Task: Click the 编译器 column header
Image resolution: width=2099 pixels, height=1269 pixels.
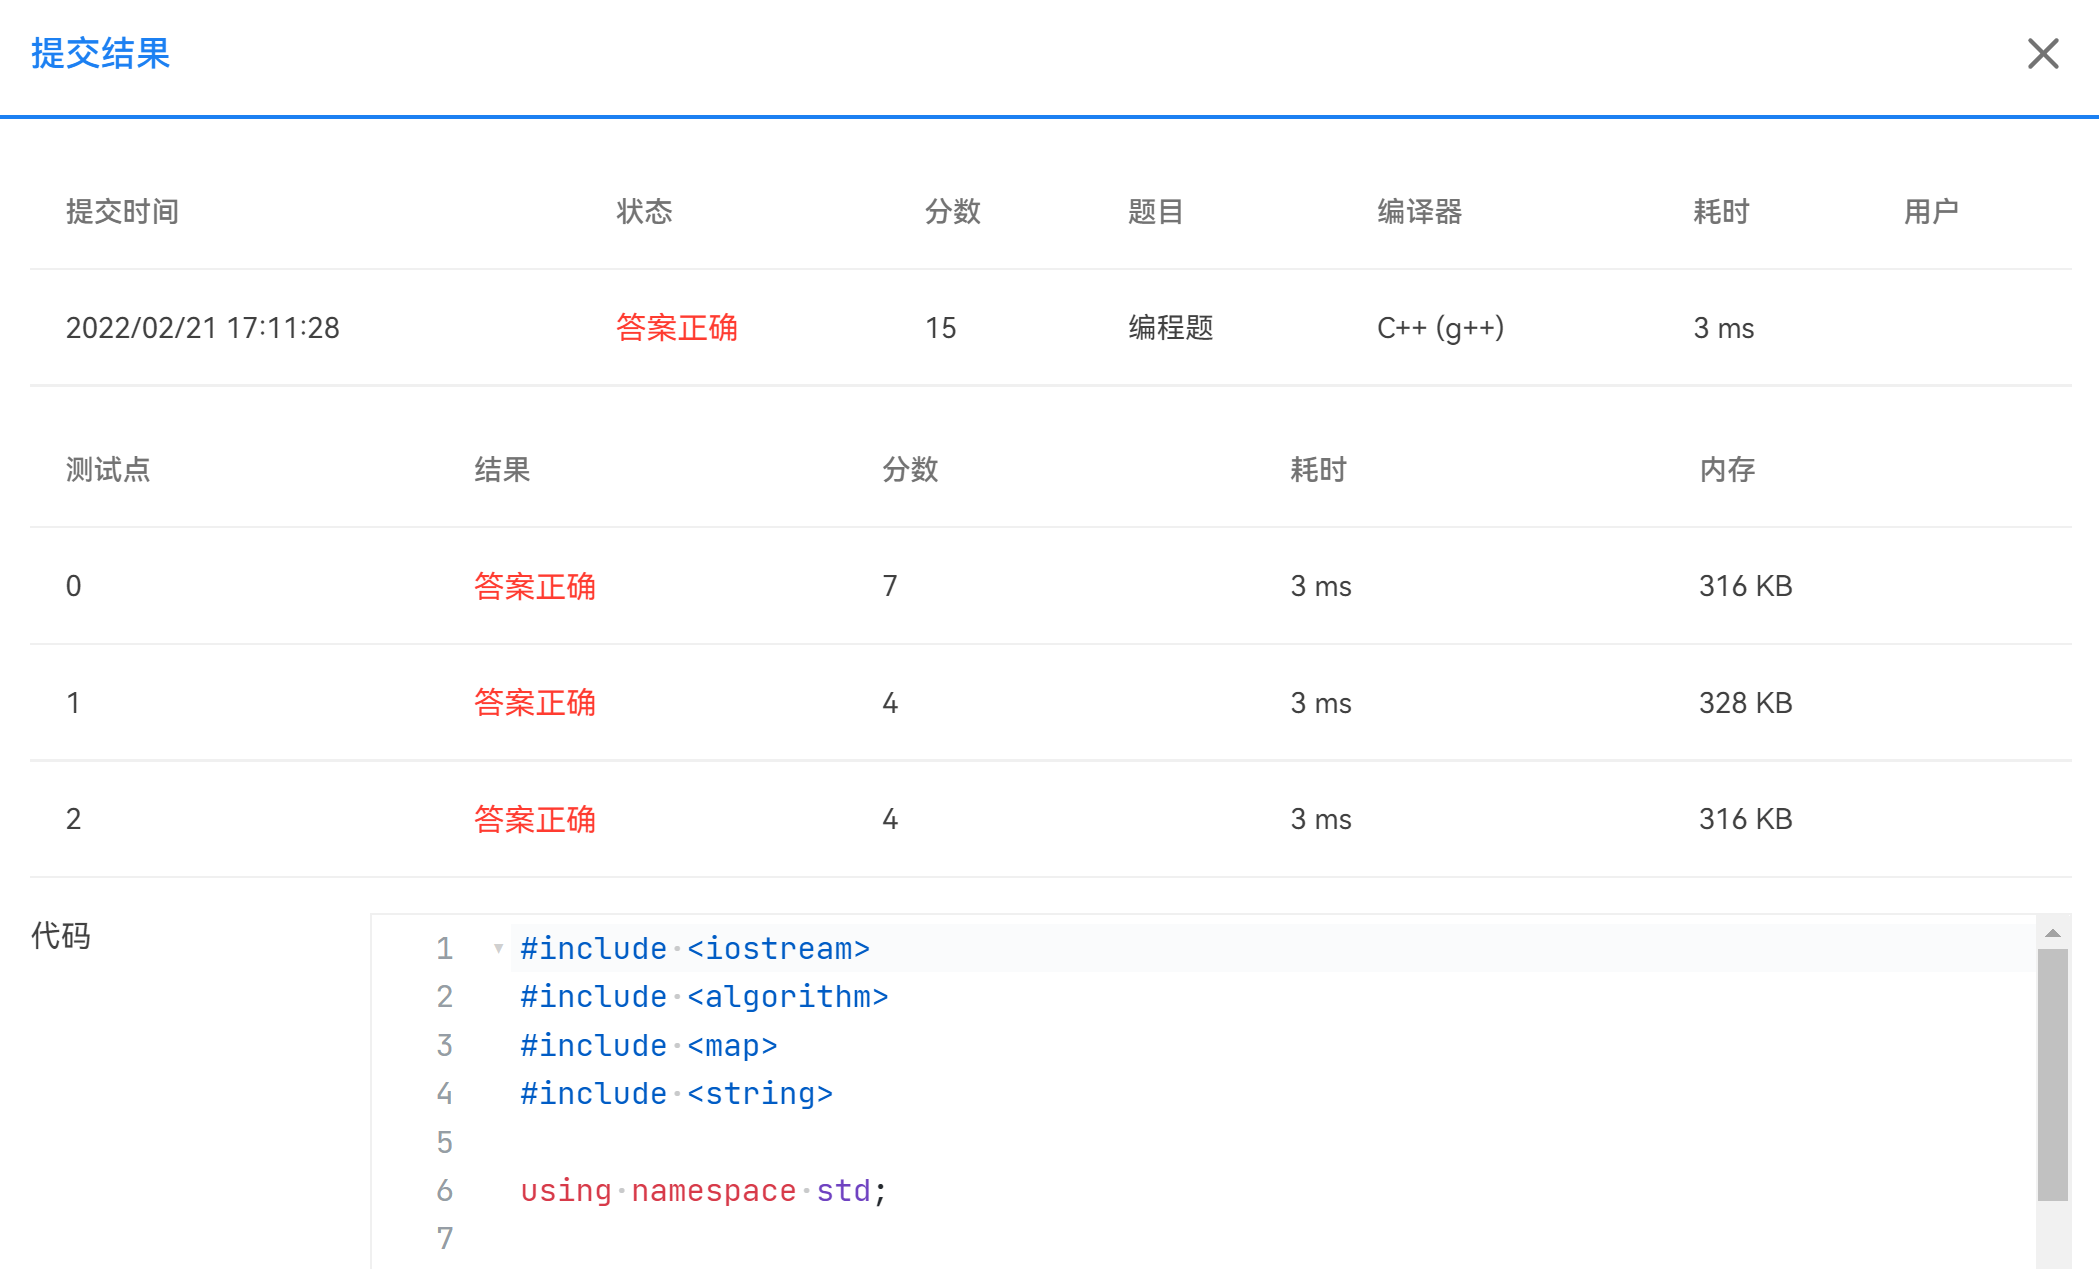Action: pyautogui.click(x=1420, y=211)
